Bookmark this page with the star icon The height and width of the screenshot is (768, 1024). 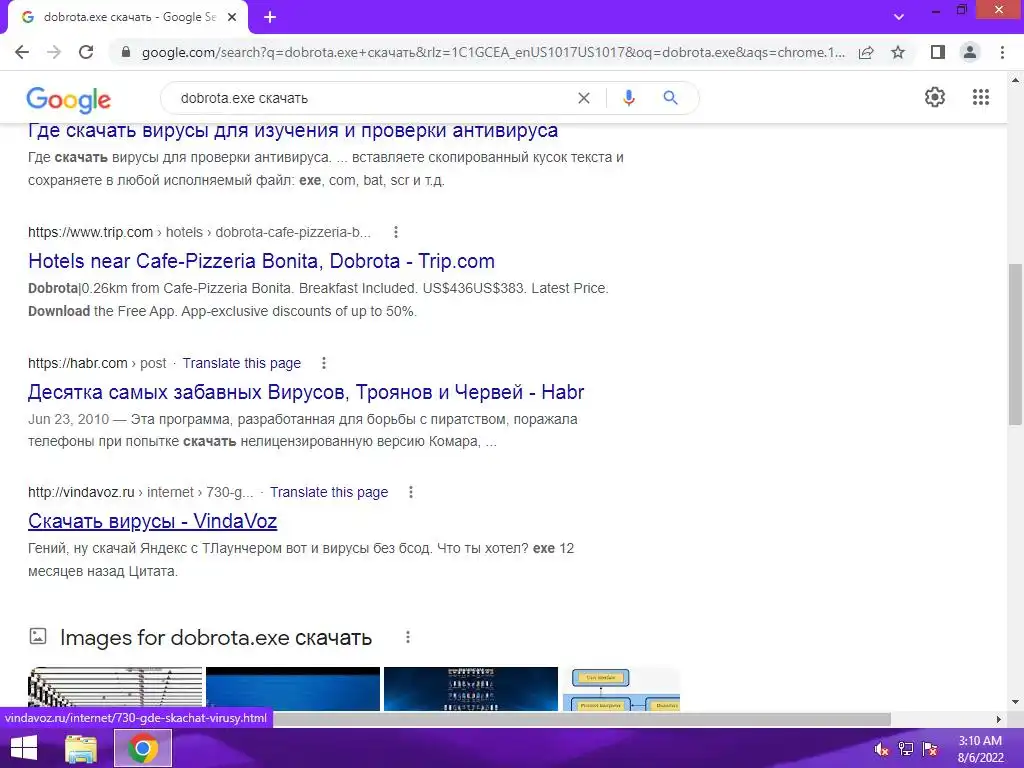[898, 52]
